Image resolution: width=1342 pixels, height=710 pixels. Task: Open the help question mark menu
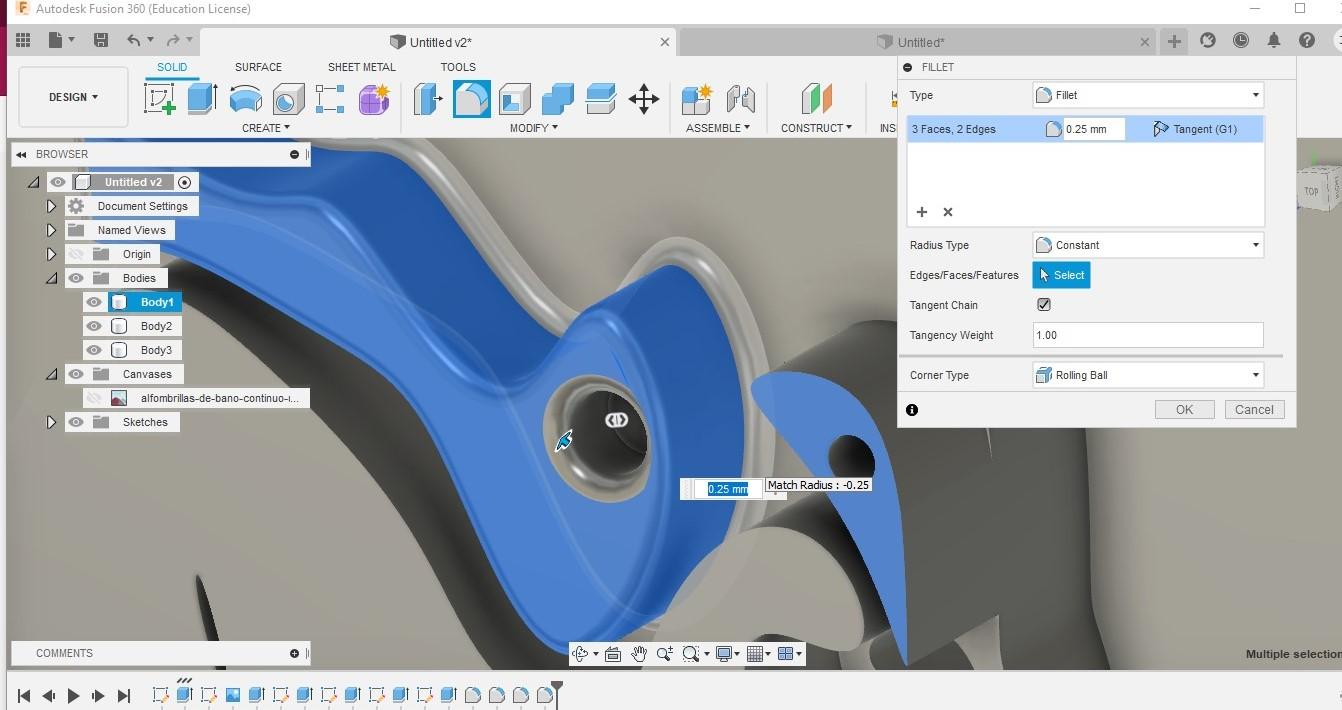coord(1307,40)
